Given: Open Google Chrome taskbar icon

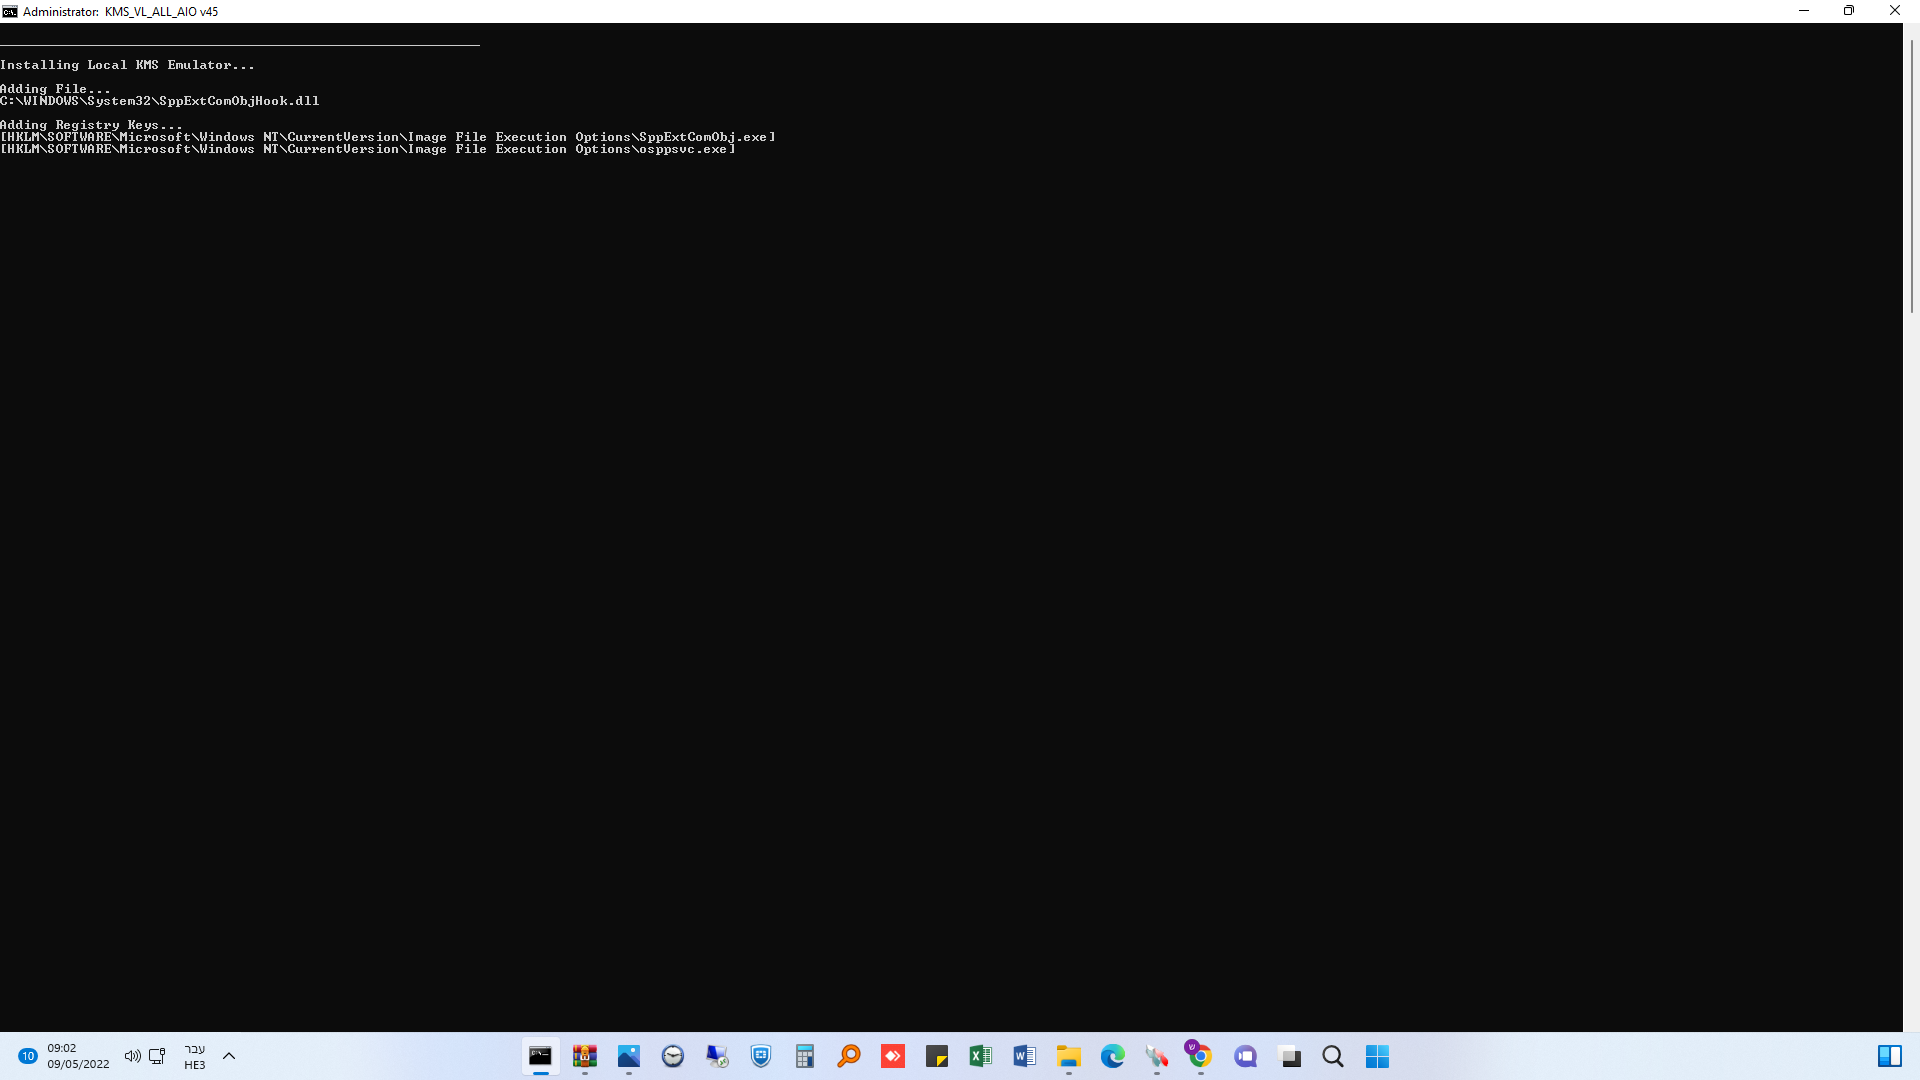Looking at the screenshot, I should click(1200, 1056).
